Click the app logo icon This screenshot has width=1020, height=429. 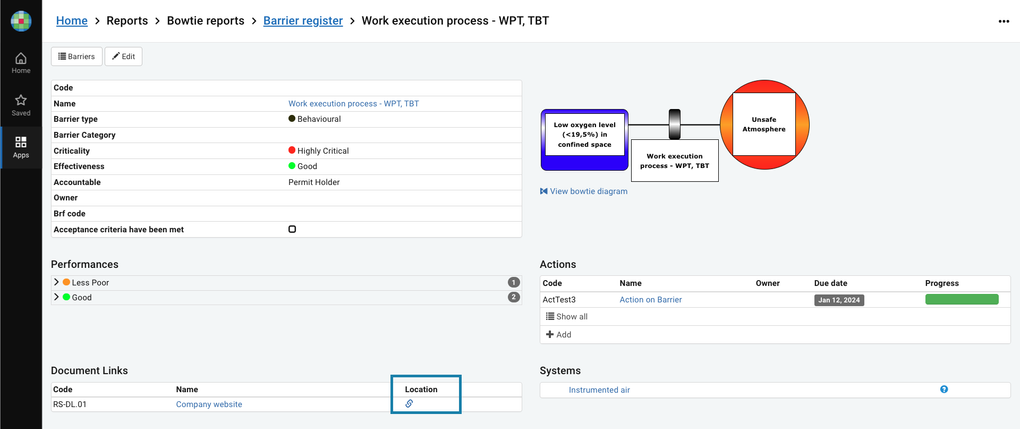20,20
